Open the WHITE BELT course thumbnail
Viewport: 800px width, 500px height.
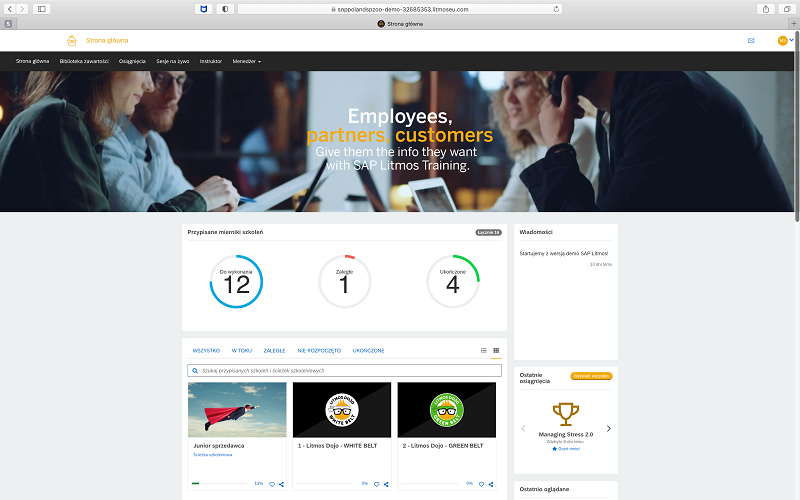click(342, 410)
